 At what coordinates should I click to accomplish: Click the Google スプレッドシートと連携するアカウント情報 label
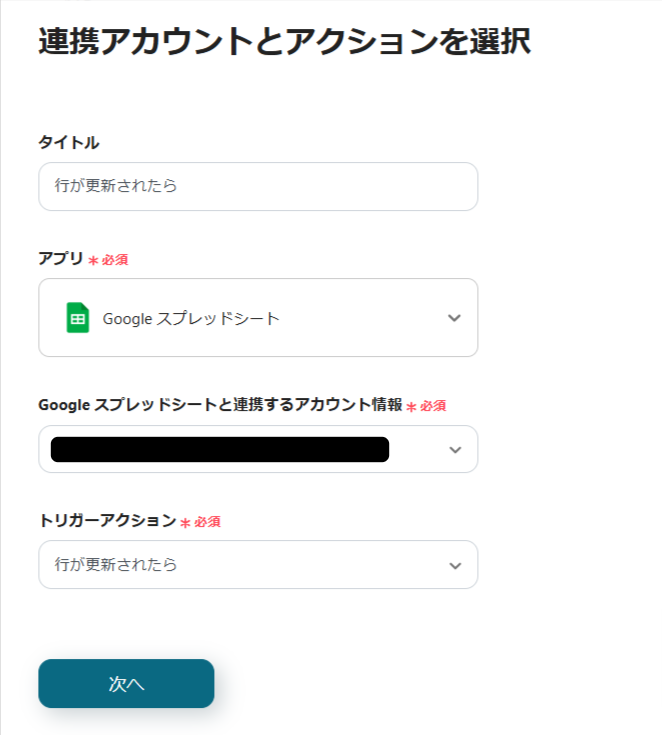coord(220,405)
